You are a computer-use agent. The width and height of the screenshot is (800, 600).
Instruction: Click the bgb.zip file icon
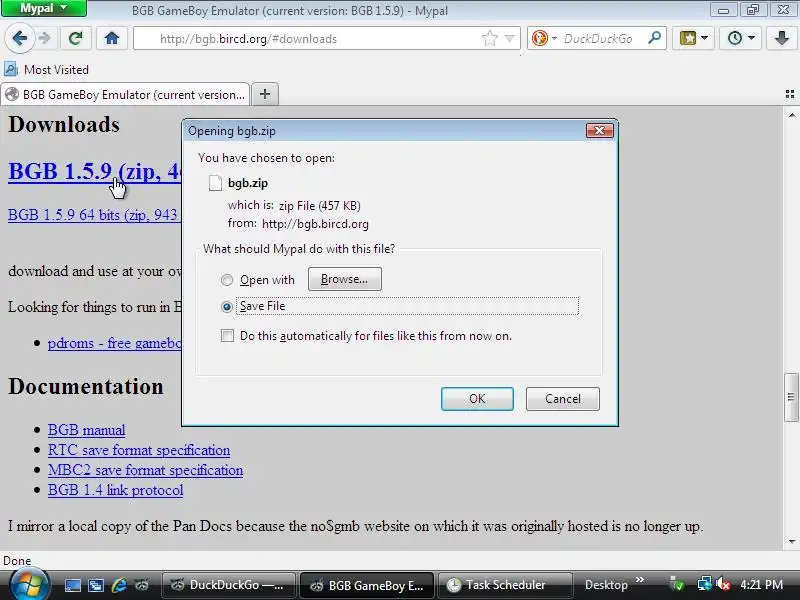215,183
